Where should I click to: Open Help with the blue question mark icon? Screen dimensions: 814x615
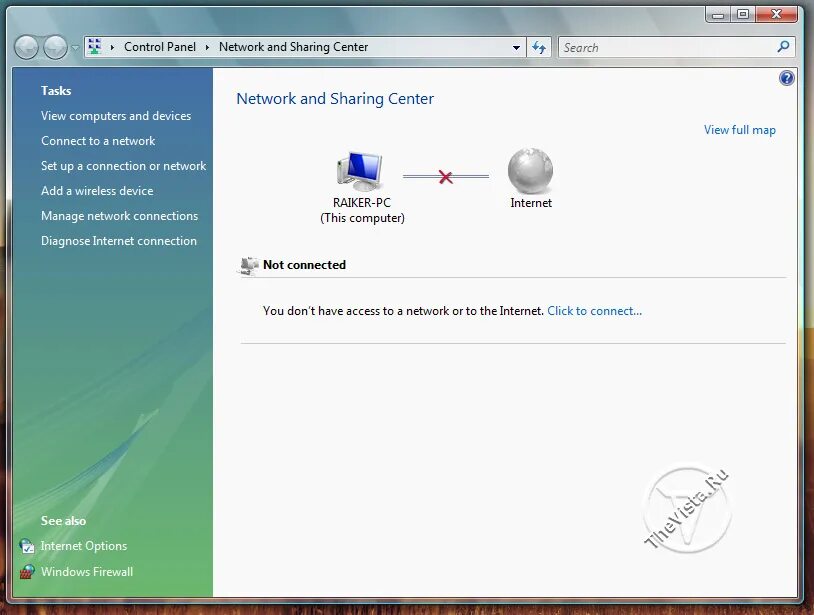[786, 78]
